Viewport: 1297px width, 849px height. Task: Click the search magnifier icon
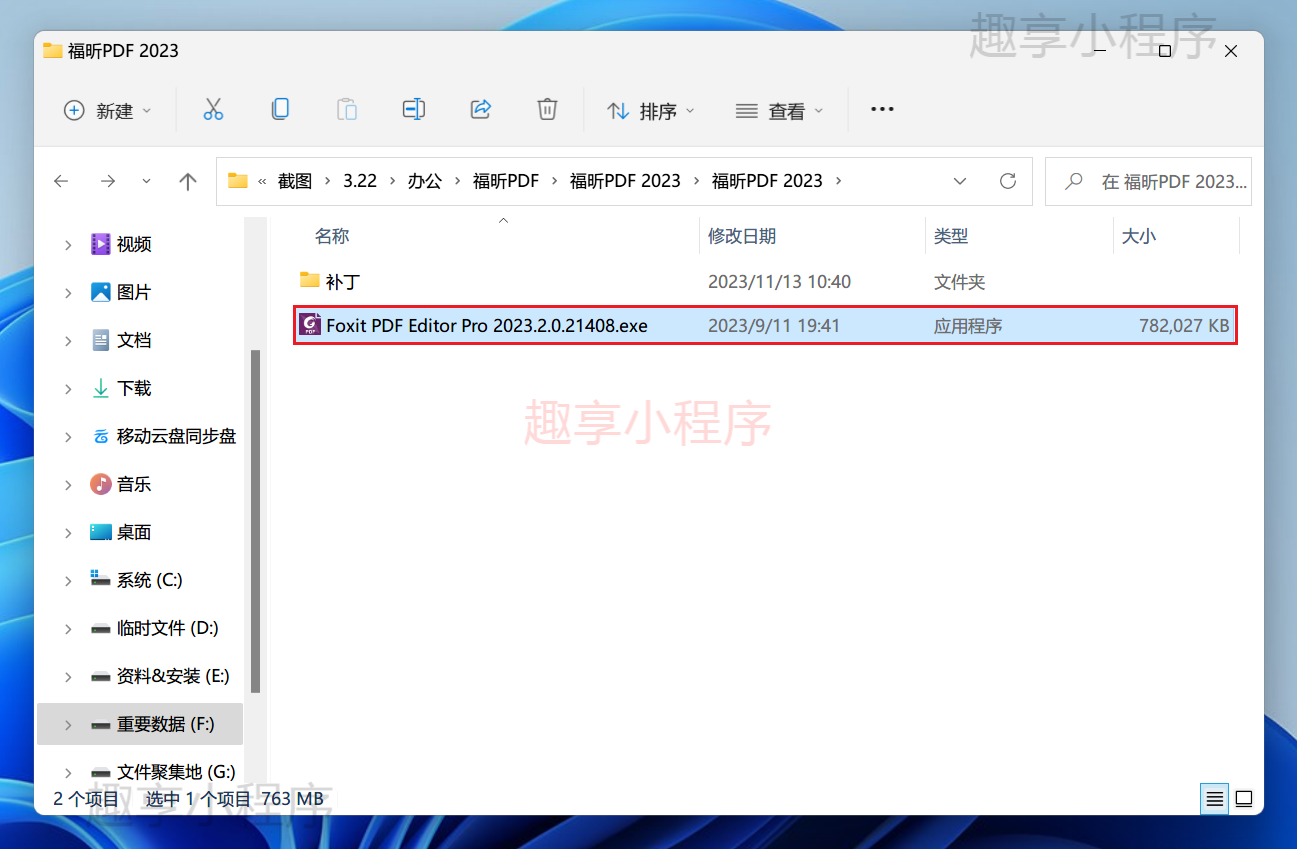coord(1074,181)
